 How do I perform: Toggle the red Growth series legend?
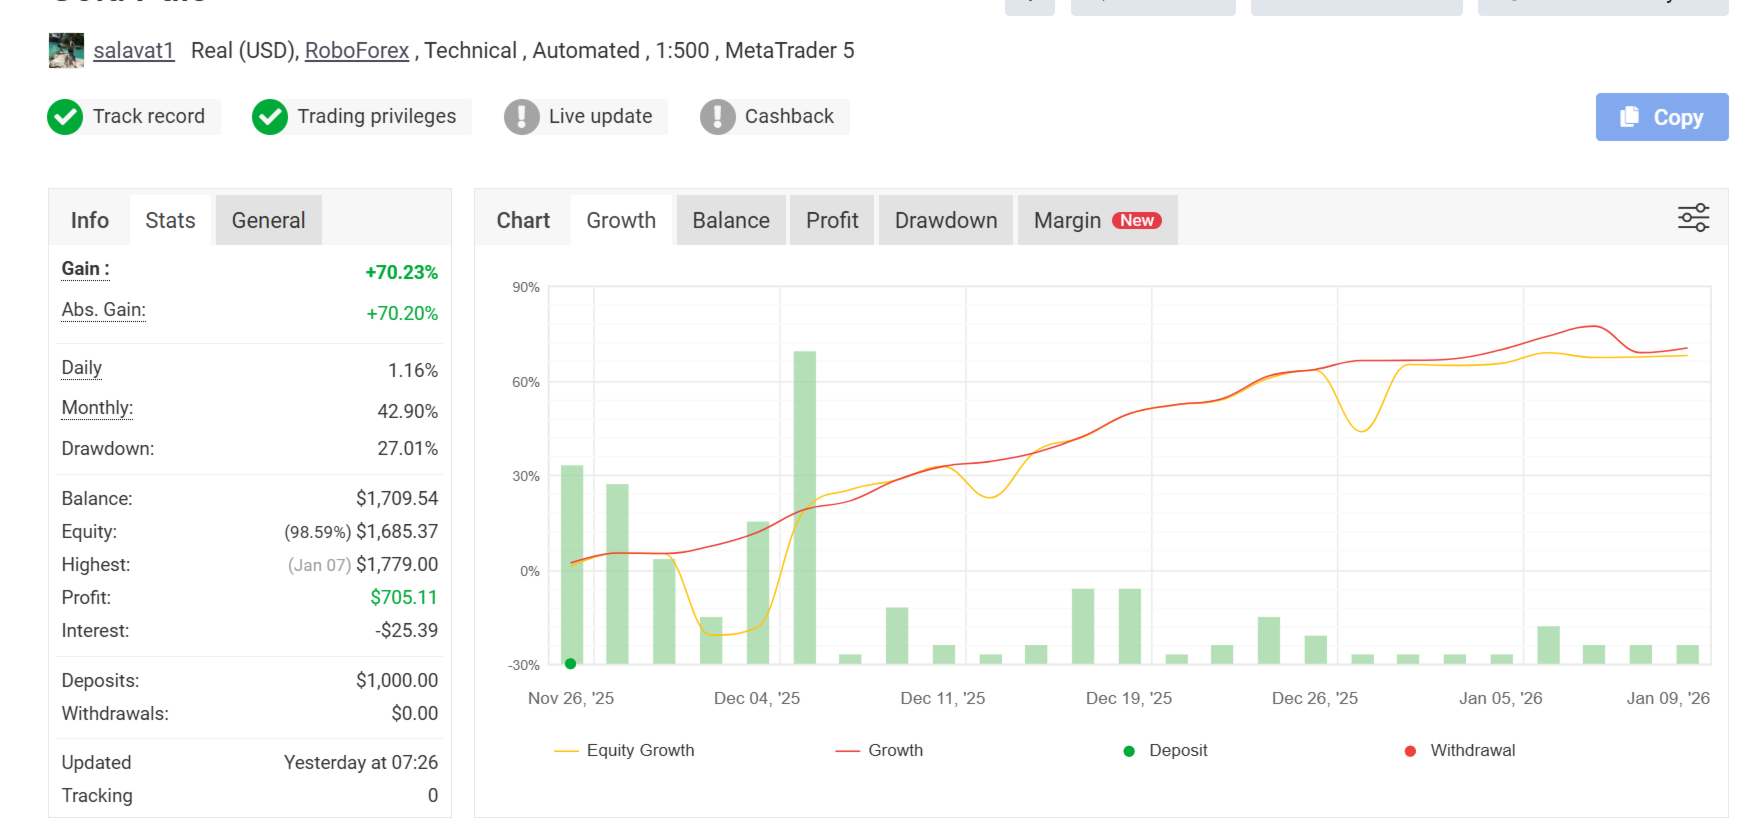880,751
